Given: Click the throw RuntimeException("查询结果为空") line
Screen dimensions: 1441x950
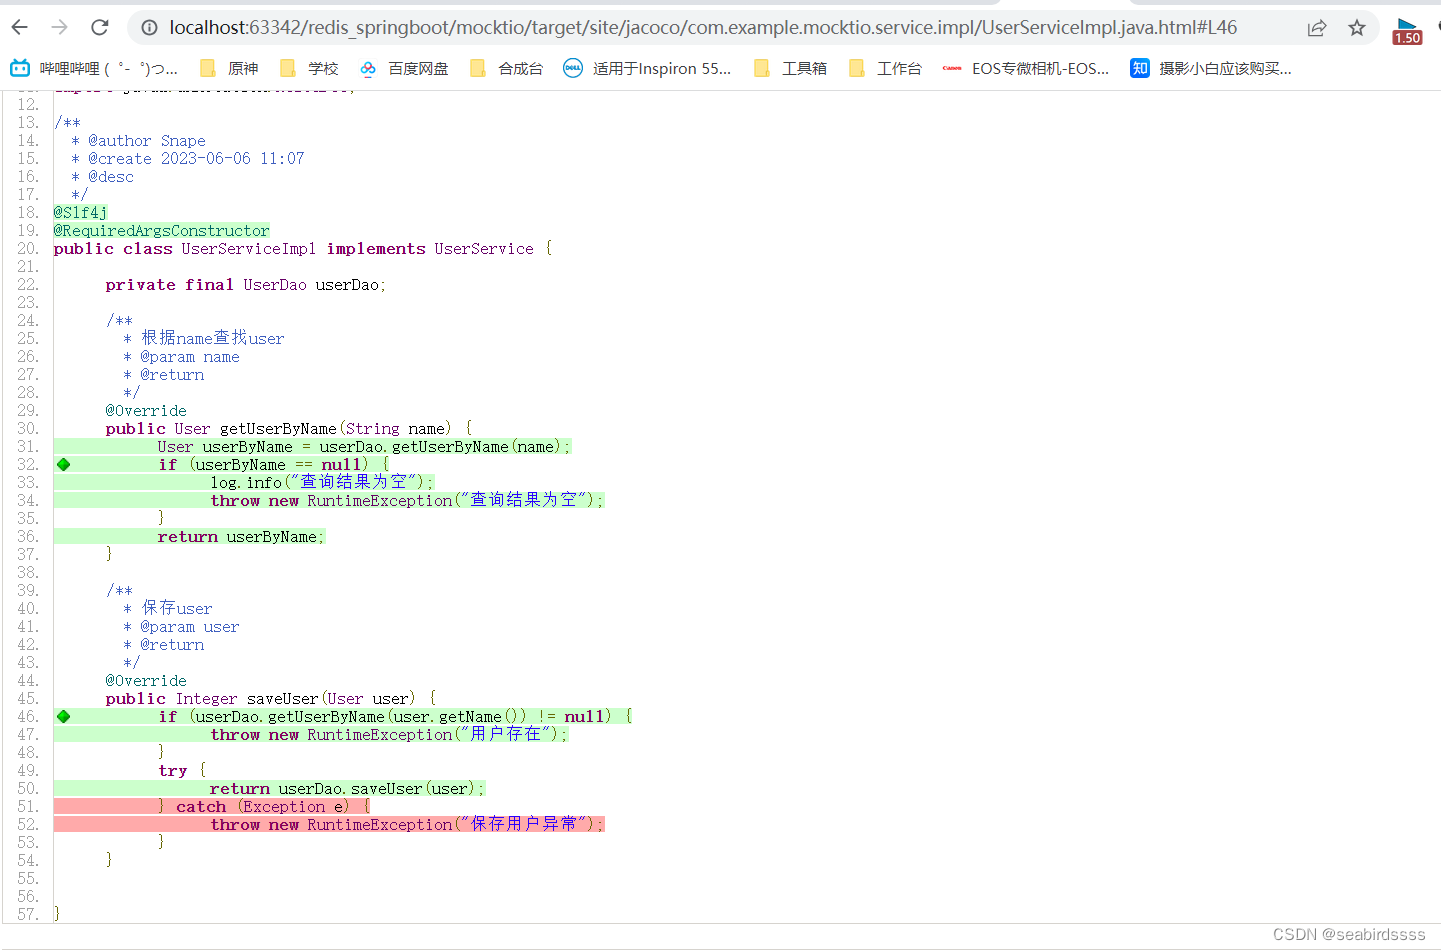Looking at the screenshot, I should point(407,500).
